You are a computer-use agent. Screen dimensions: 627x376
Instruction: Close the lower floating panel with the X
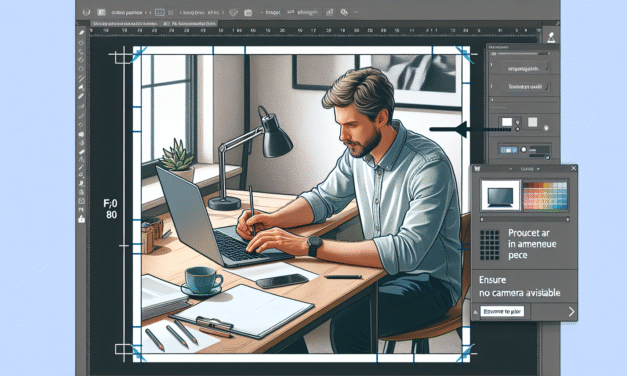(573, 169)
